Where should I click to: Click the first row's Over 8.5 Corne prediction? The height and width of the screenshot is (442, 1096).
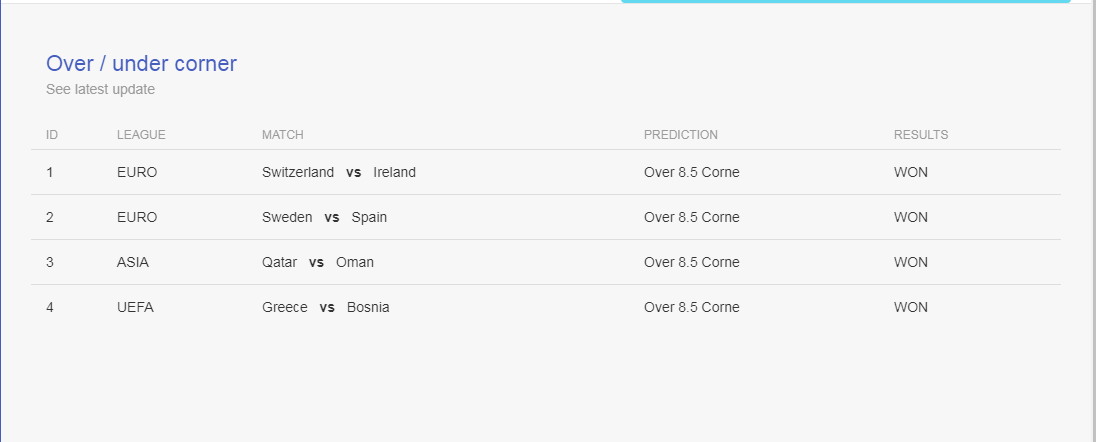point(691,172)
